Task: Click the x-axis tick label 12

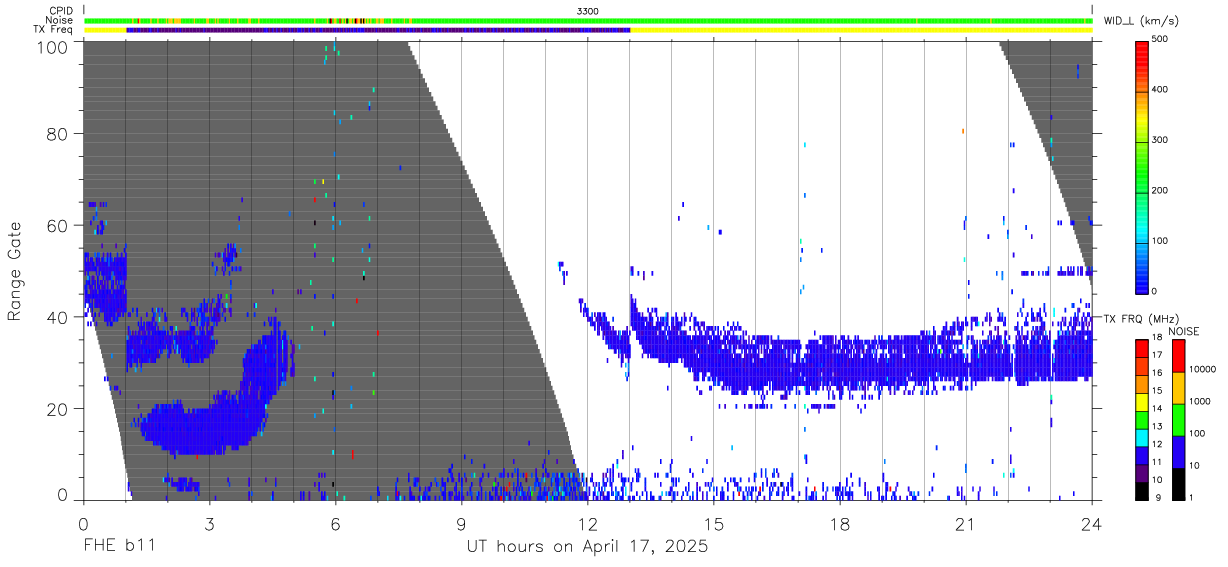Action: (x=587, y=524)
